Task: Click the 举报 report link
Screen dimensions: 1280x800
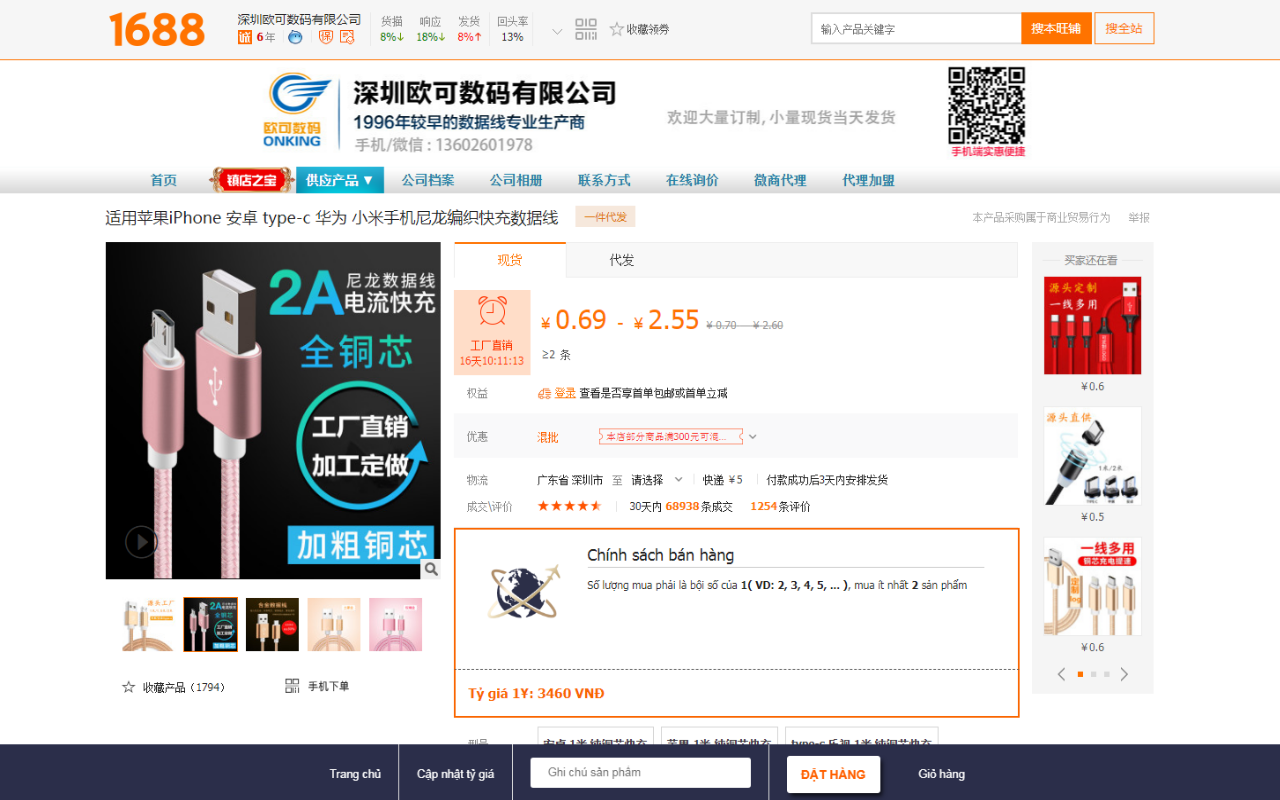Action: pyautogui.click(x=1139, y=217)
